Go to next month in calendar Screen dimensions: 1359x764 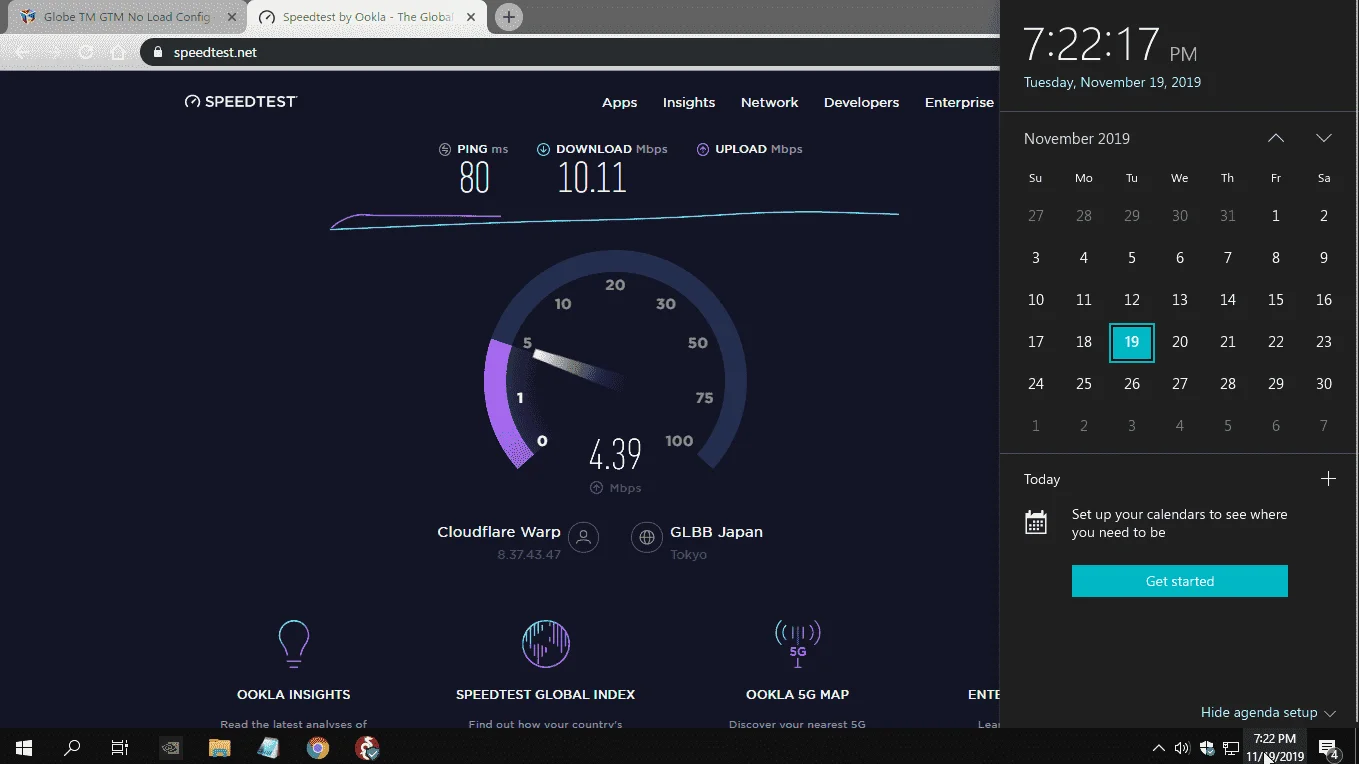pyautogui.click(x=1324, y=138)
